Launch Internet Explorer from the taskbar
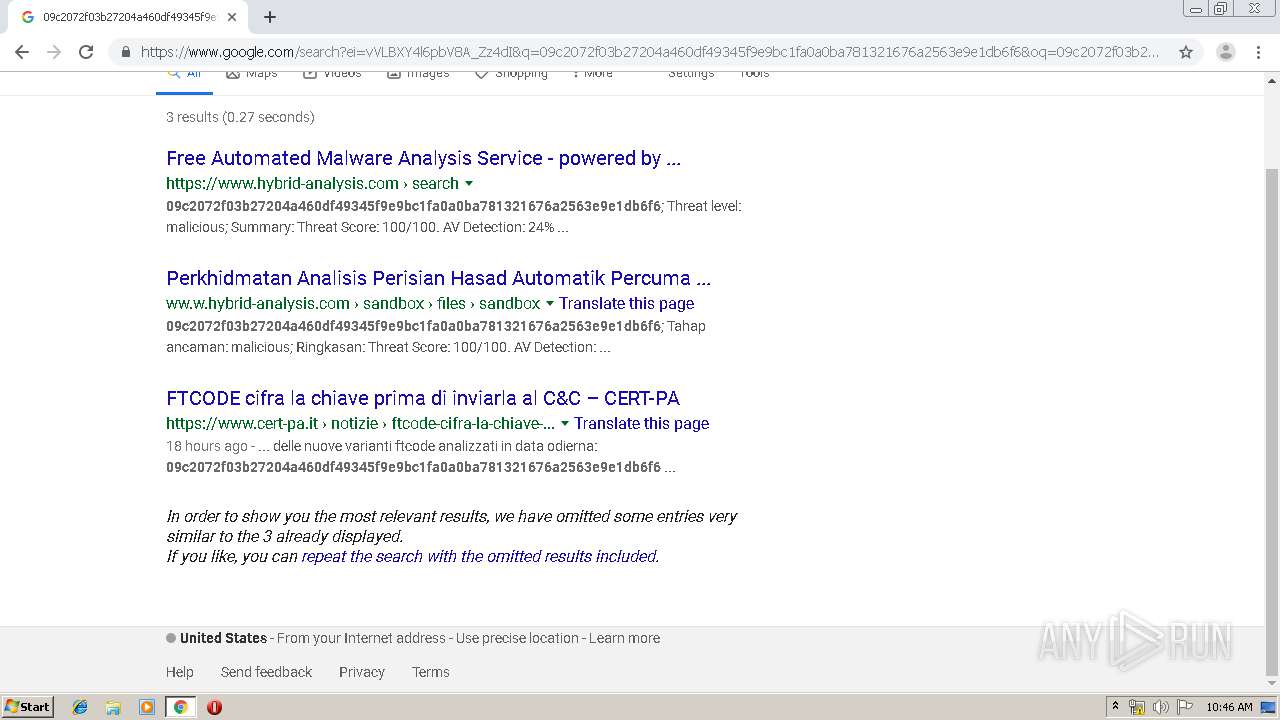 pyautogui.click(x=80, y=707)
